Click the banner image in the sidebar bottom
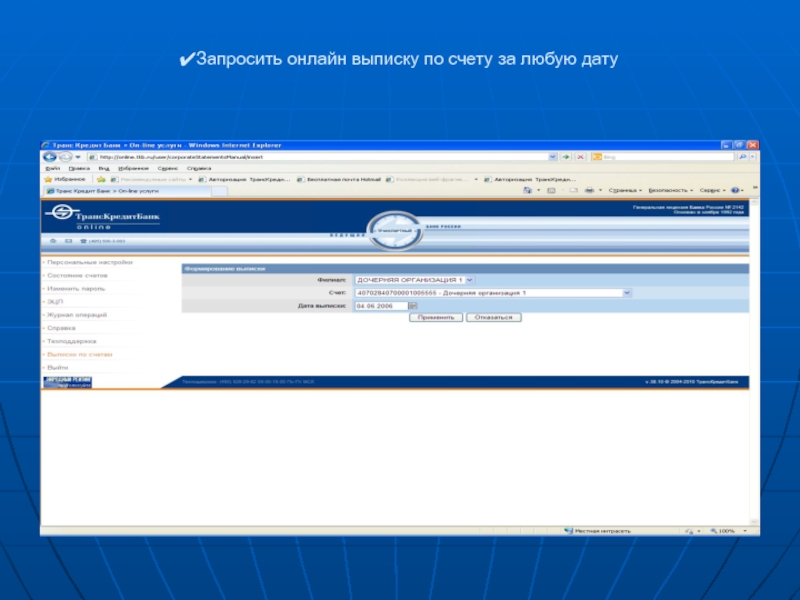 (x=67, y=382)
